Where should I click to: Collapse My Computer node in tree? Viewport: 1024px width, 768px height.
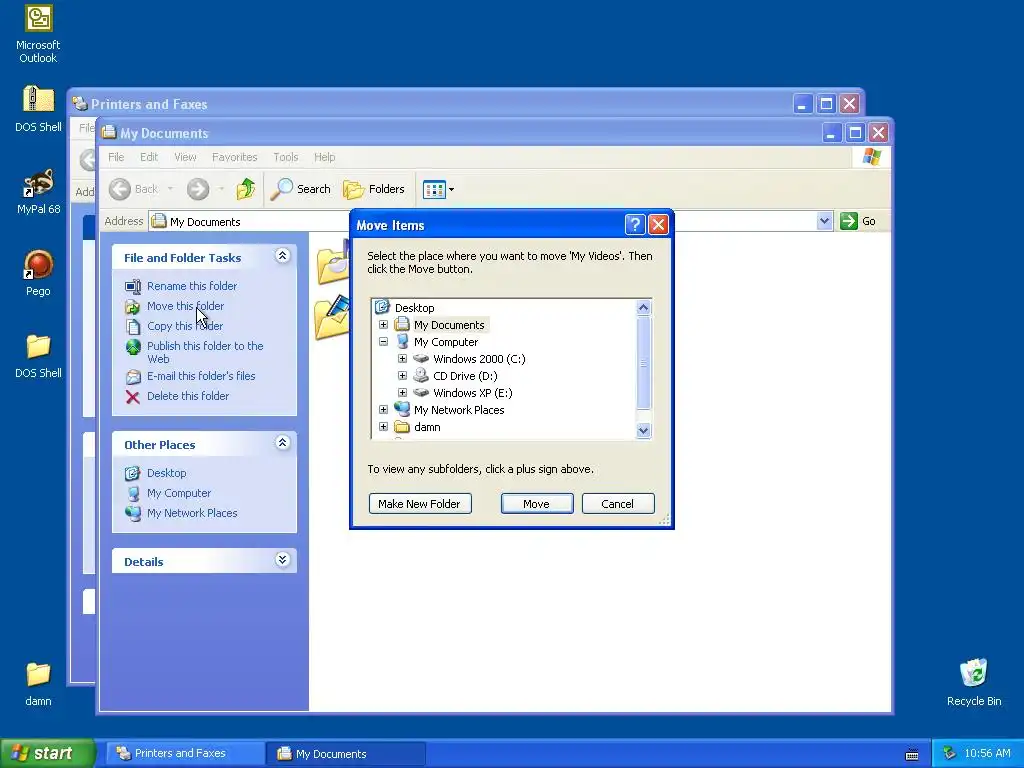tap(383, 342)
